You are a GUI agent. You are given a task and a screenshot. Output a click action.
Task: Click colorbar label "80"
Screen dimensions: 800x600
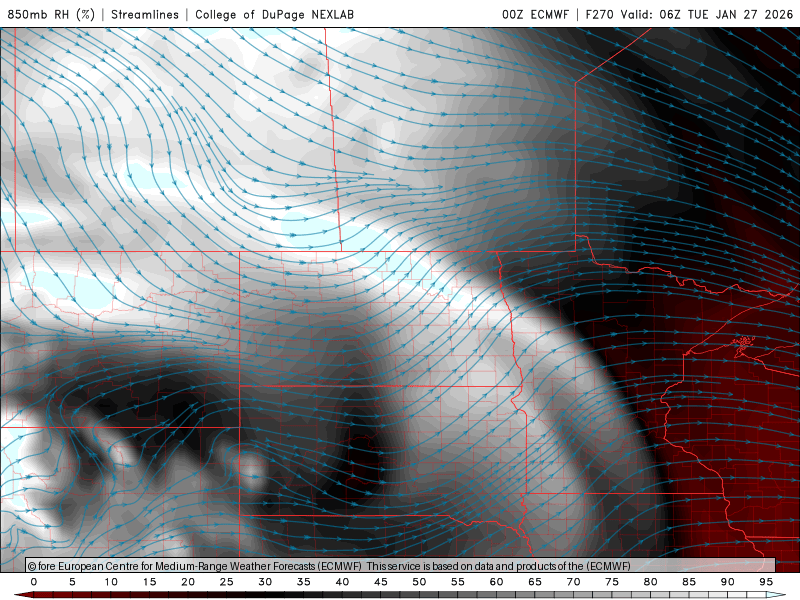(651, 582)
